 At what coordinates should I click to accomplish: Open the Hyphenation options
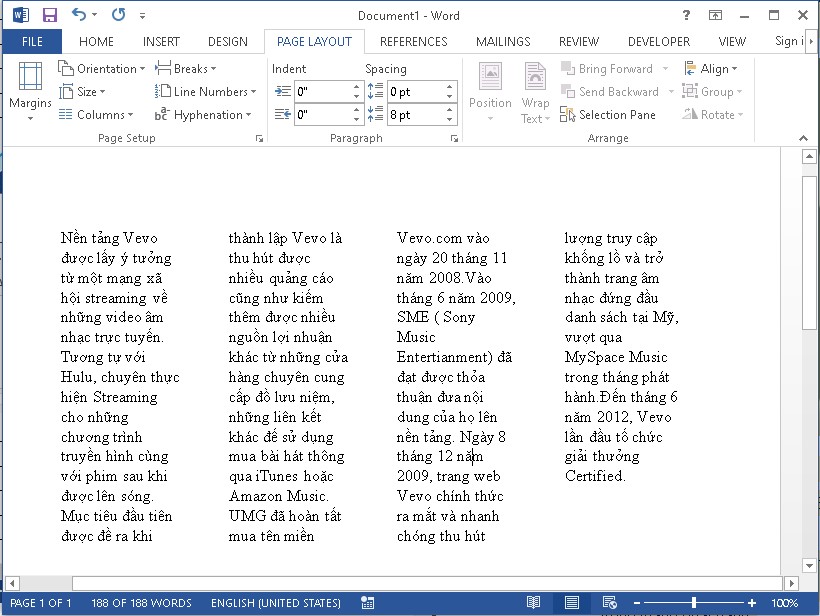[203, 114]
